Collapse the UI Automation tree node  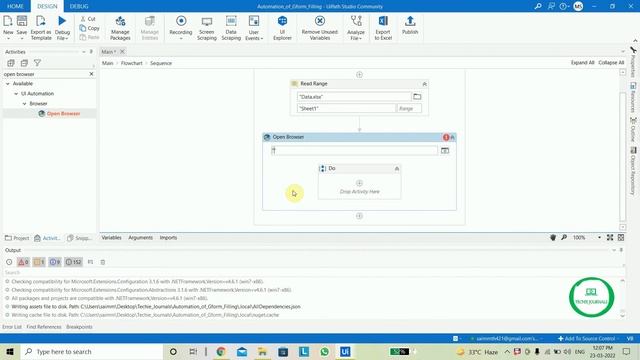(16, 93)
